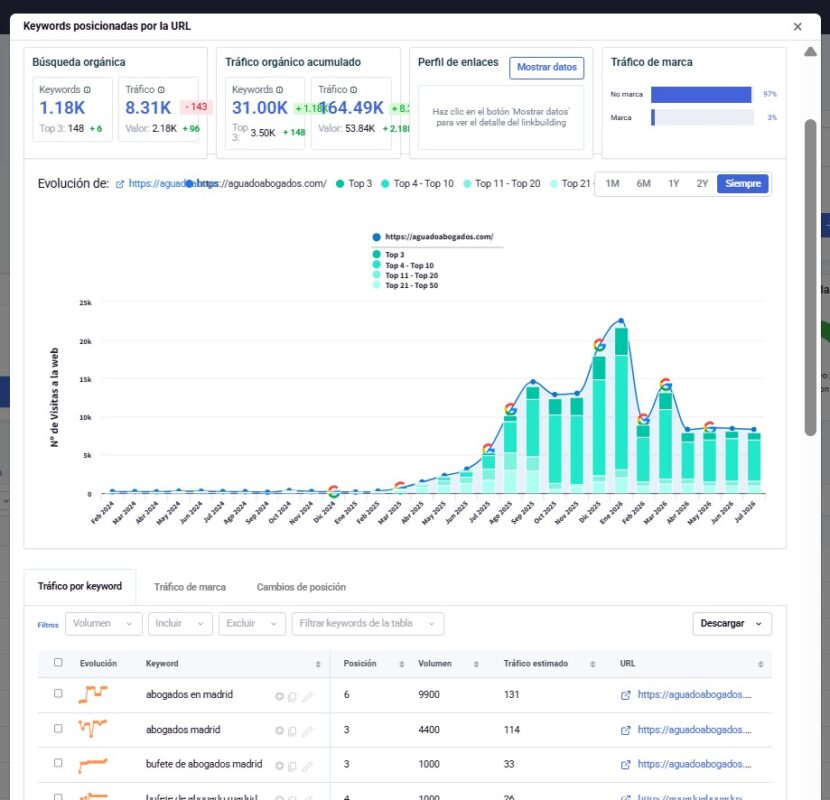Check the abogados madrid row checkbox
The width and height of the screenshot is (830, 800).
(58, 729)
